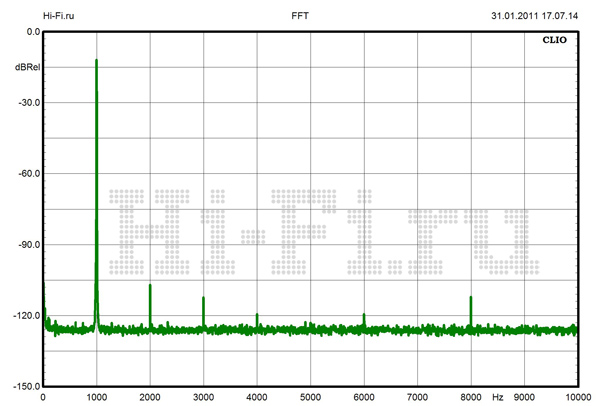Select the 2000 Hz harmonic peak
The height and width of the screenshot is (406, 600).
click(x=150, y=286)
